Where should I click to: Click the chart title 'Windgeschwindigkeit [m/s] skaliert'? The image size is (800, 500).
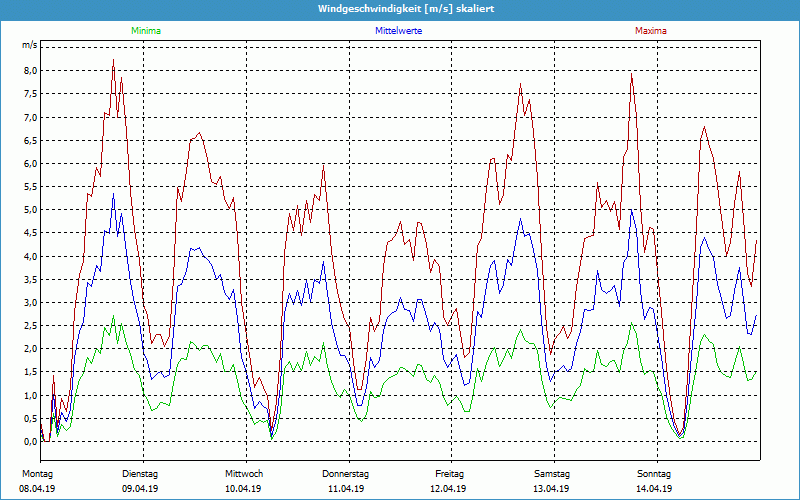tap(406, 9)
